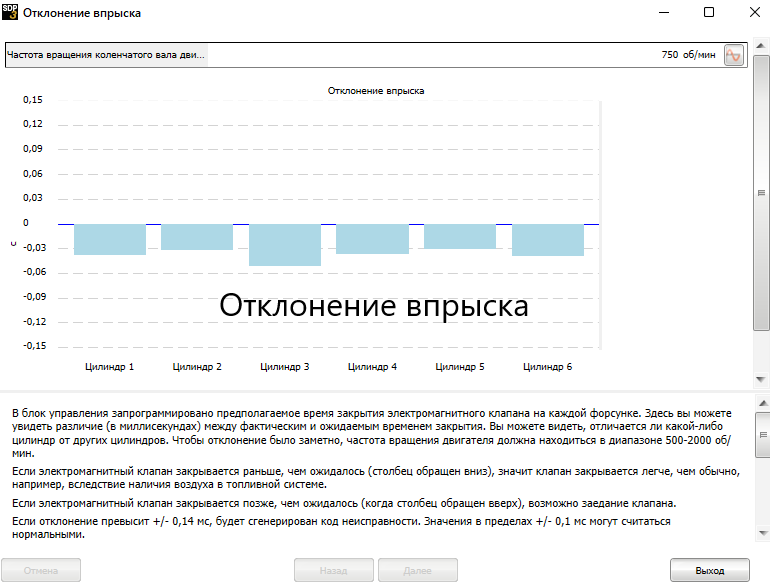Viewport: 770px width, 583px height.
Task: Click the paragraph starting 'Если отклонение превысит'
Action: (341, 527)
